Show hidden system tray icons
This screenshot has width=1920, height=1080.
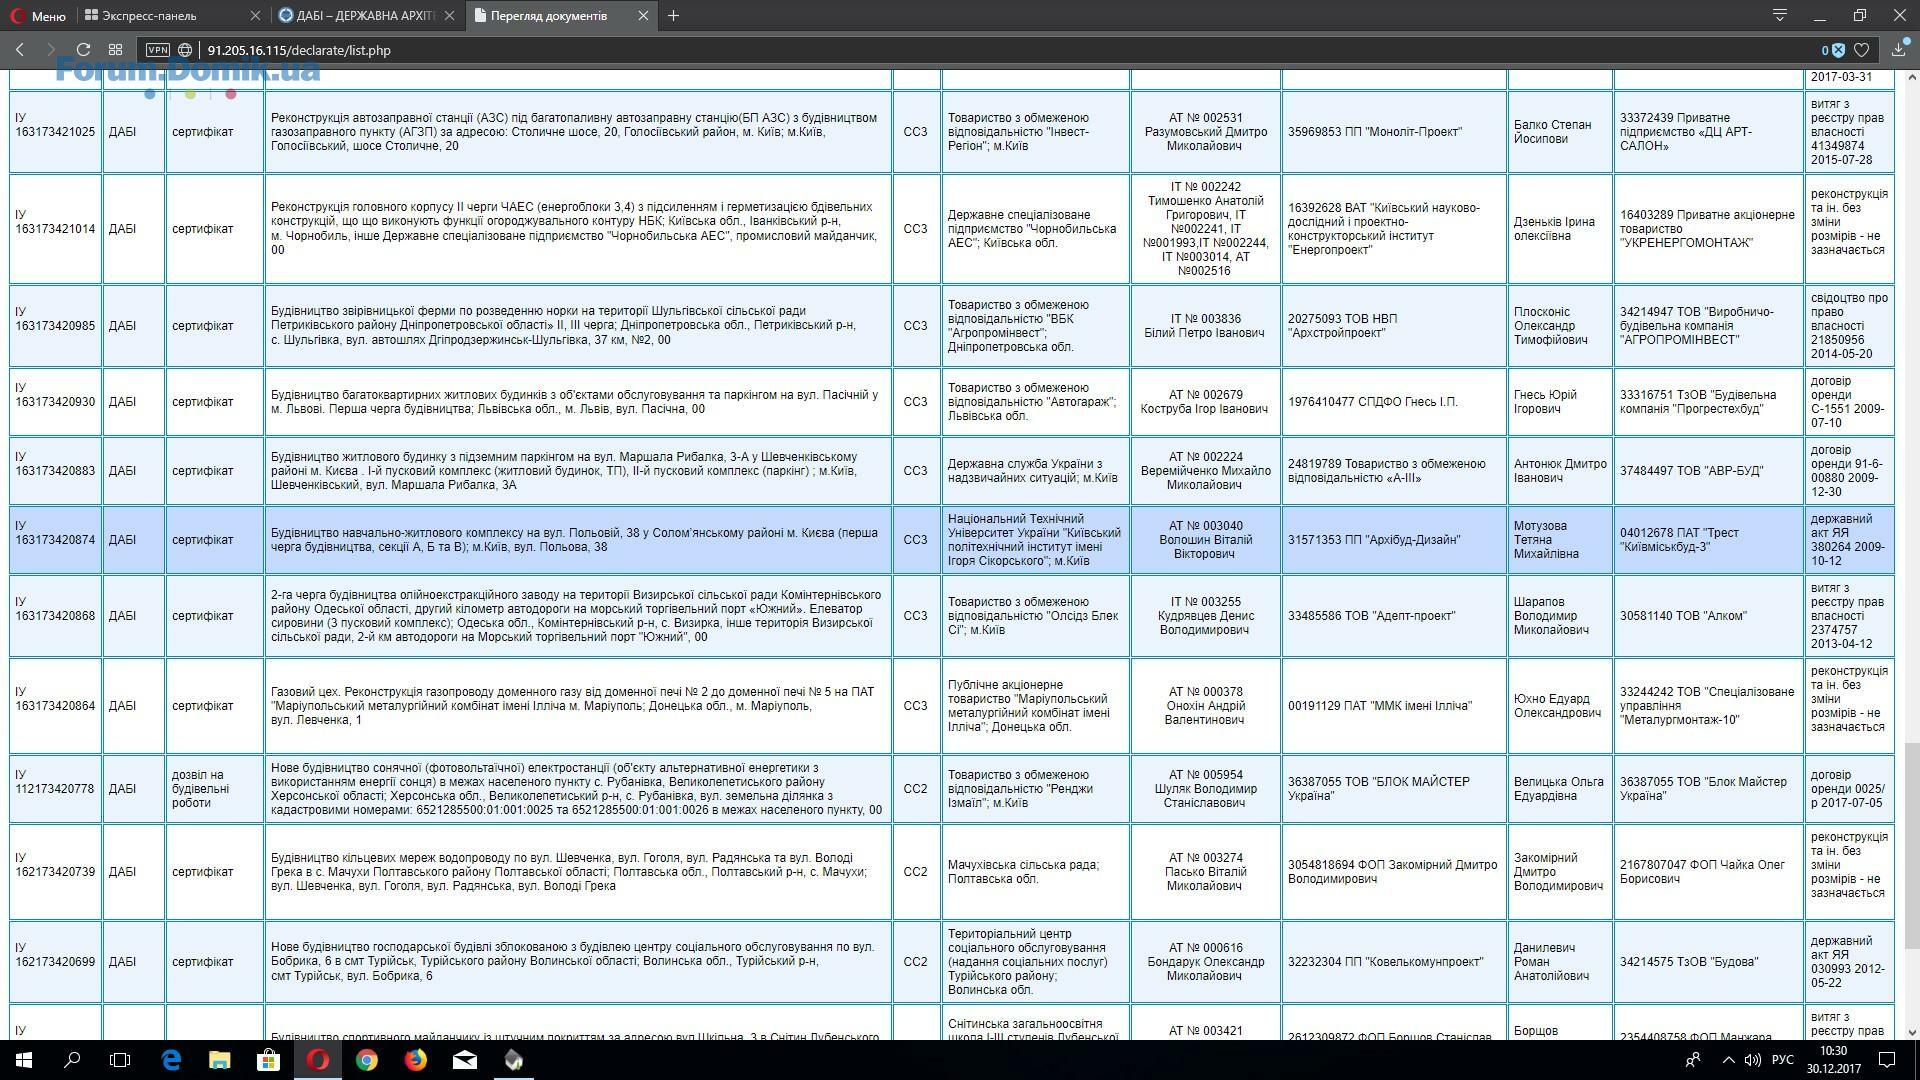point(1728,1059)
